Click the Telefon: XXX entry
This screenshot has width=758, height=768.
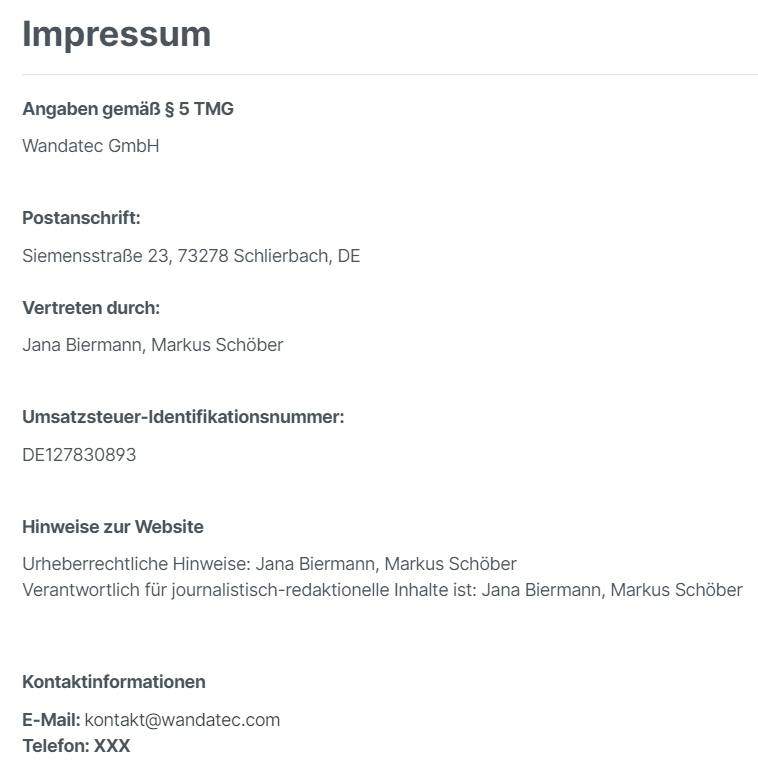(x=76, y=746)
